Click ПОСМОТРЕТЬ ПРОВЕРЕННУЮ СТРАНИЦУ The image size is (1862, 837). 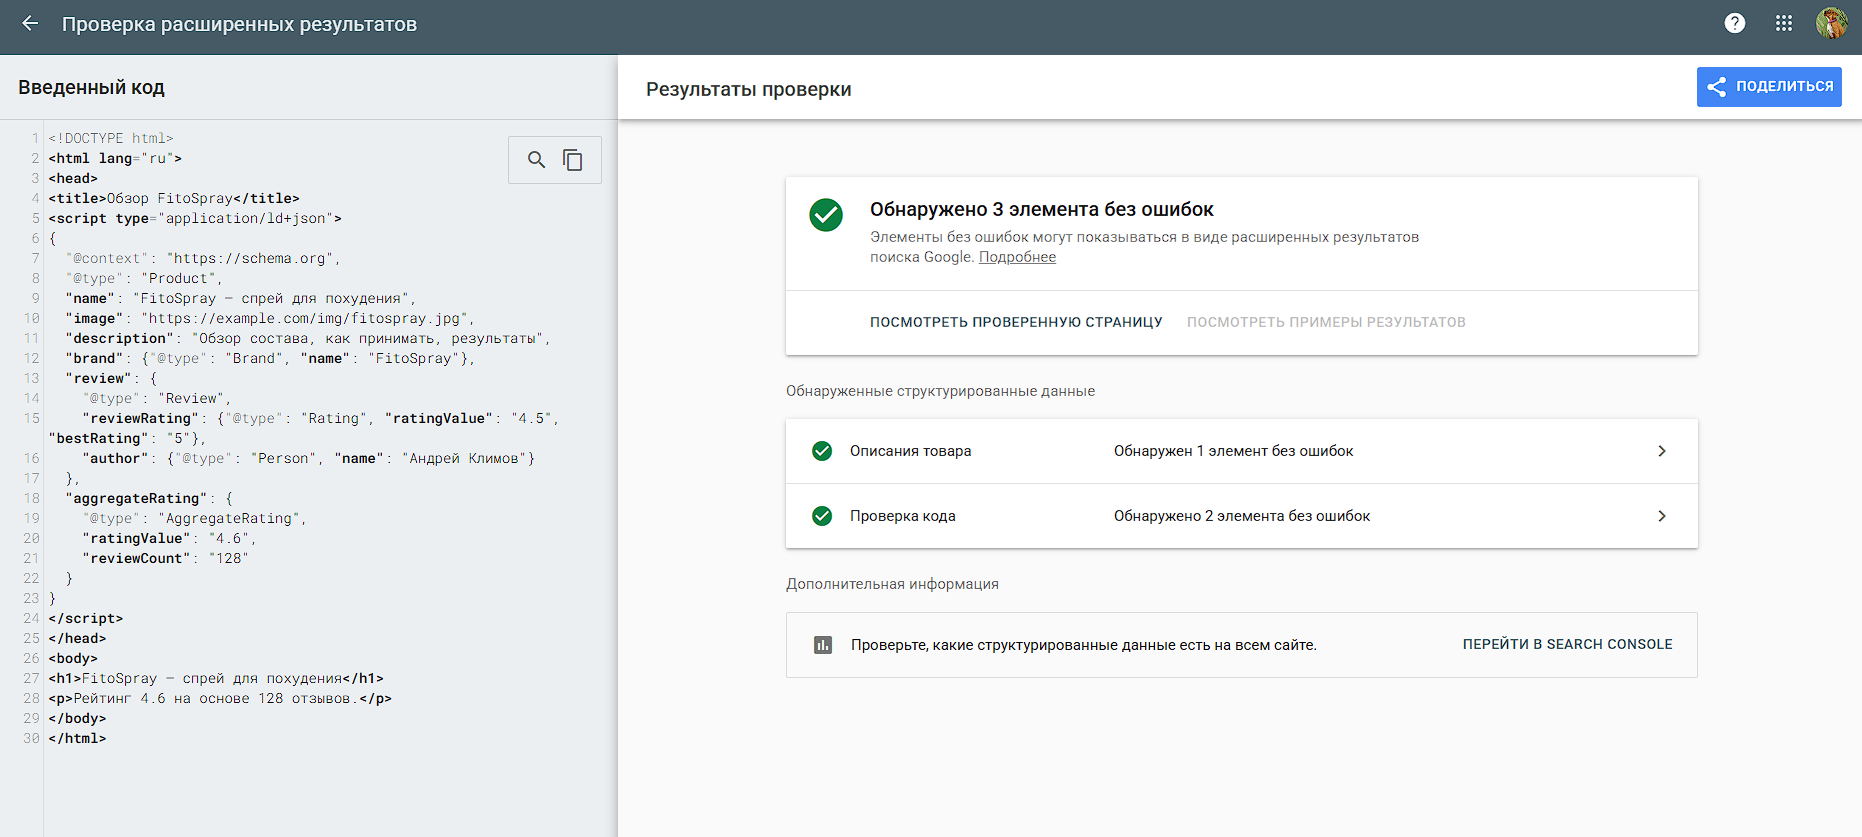tap(1016, 322)
